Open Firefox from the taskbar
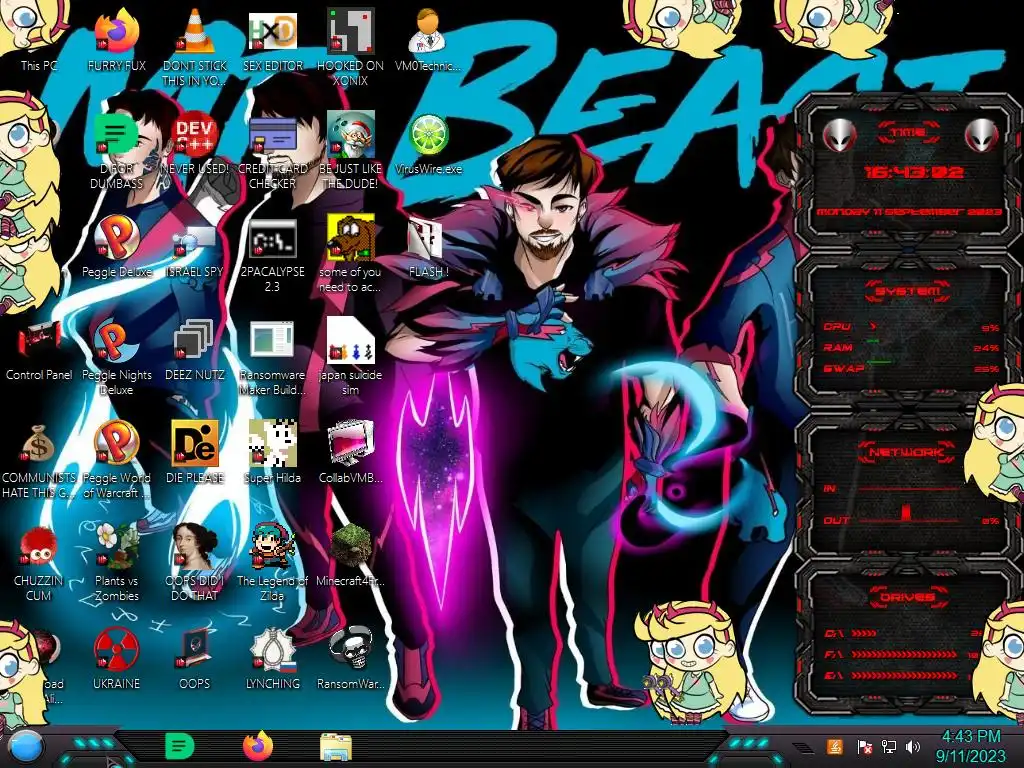 [x=258, y=746]
